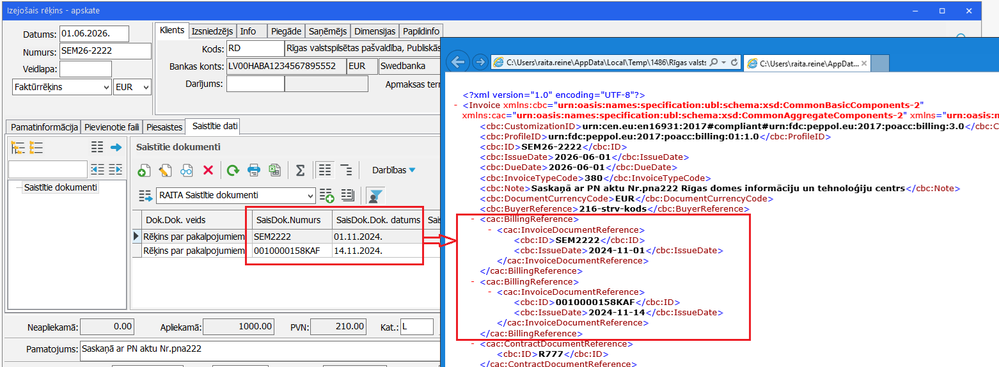
Task: Click the blue right arrow icon
Action: point(115,147)
